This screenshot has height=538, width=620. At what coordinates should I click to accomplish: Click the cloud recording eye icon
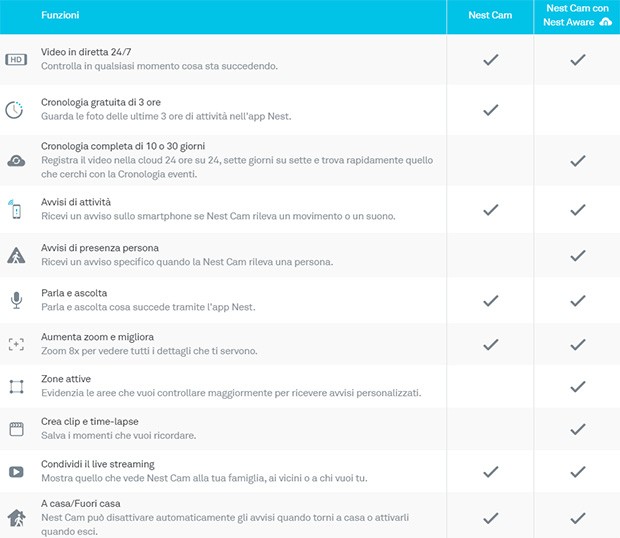click(16, 160)
